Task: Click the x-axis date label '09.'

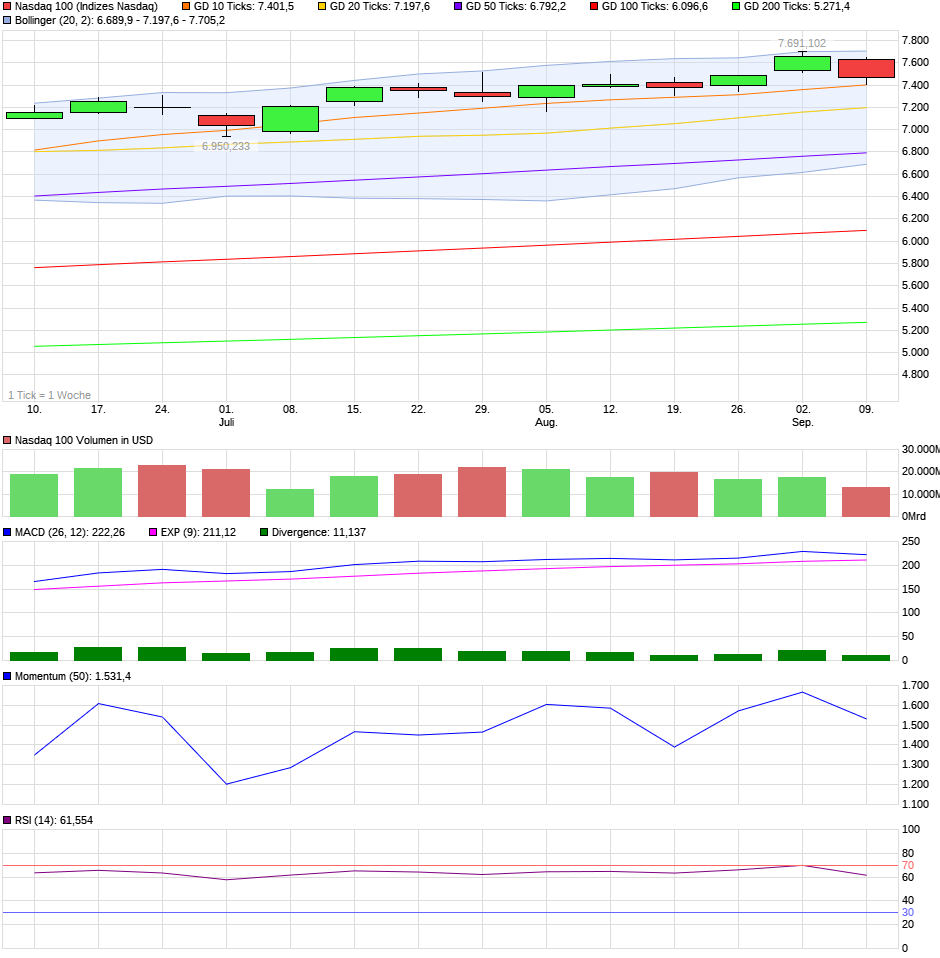Action: coord(866,409)
